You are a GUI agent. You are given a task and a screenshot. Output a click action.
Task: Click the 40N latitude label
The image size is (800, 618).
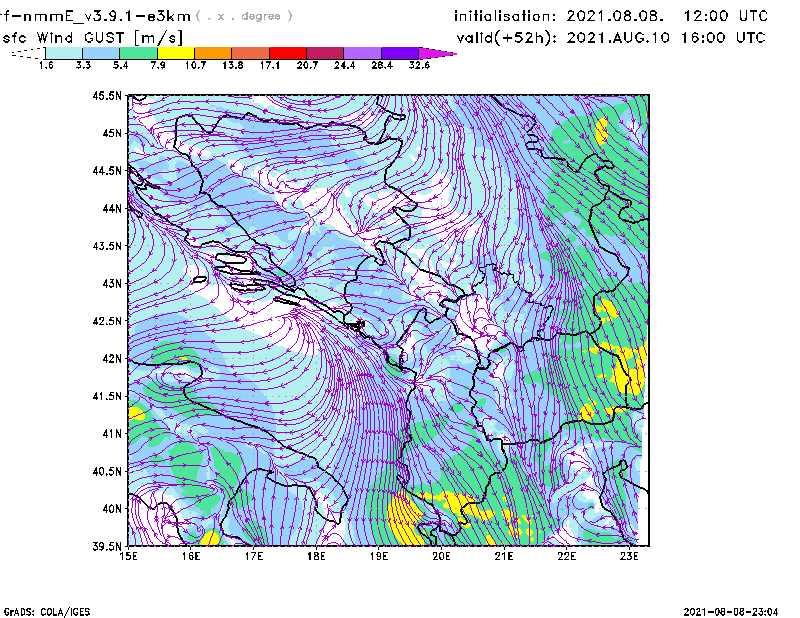(112, 508)
